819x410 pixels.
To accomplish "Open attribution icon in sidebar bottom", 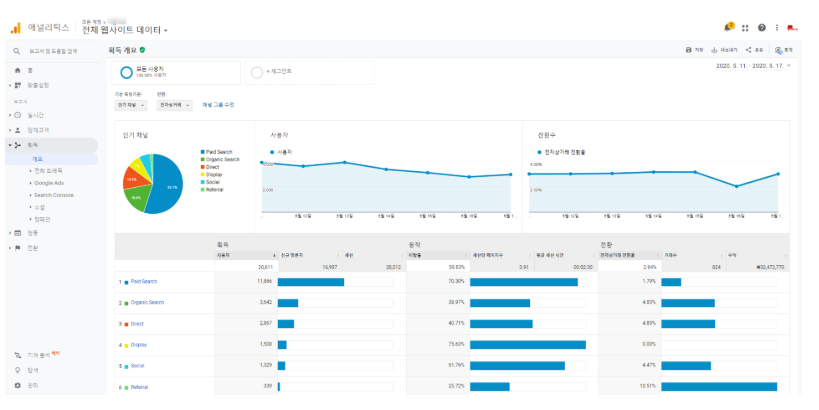I will pyautogui.click(x=18, y=355).
